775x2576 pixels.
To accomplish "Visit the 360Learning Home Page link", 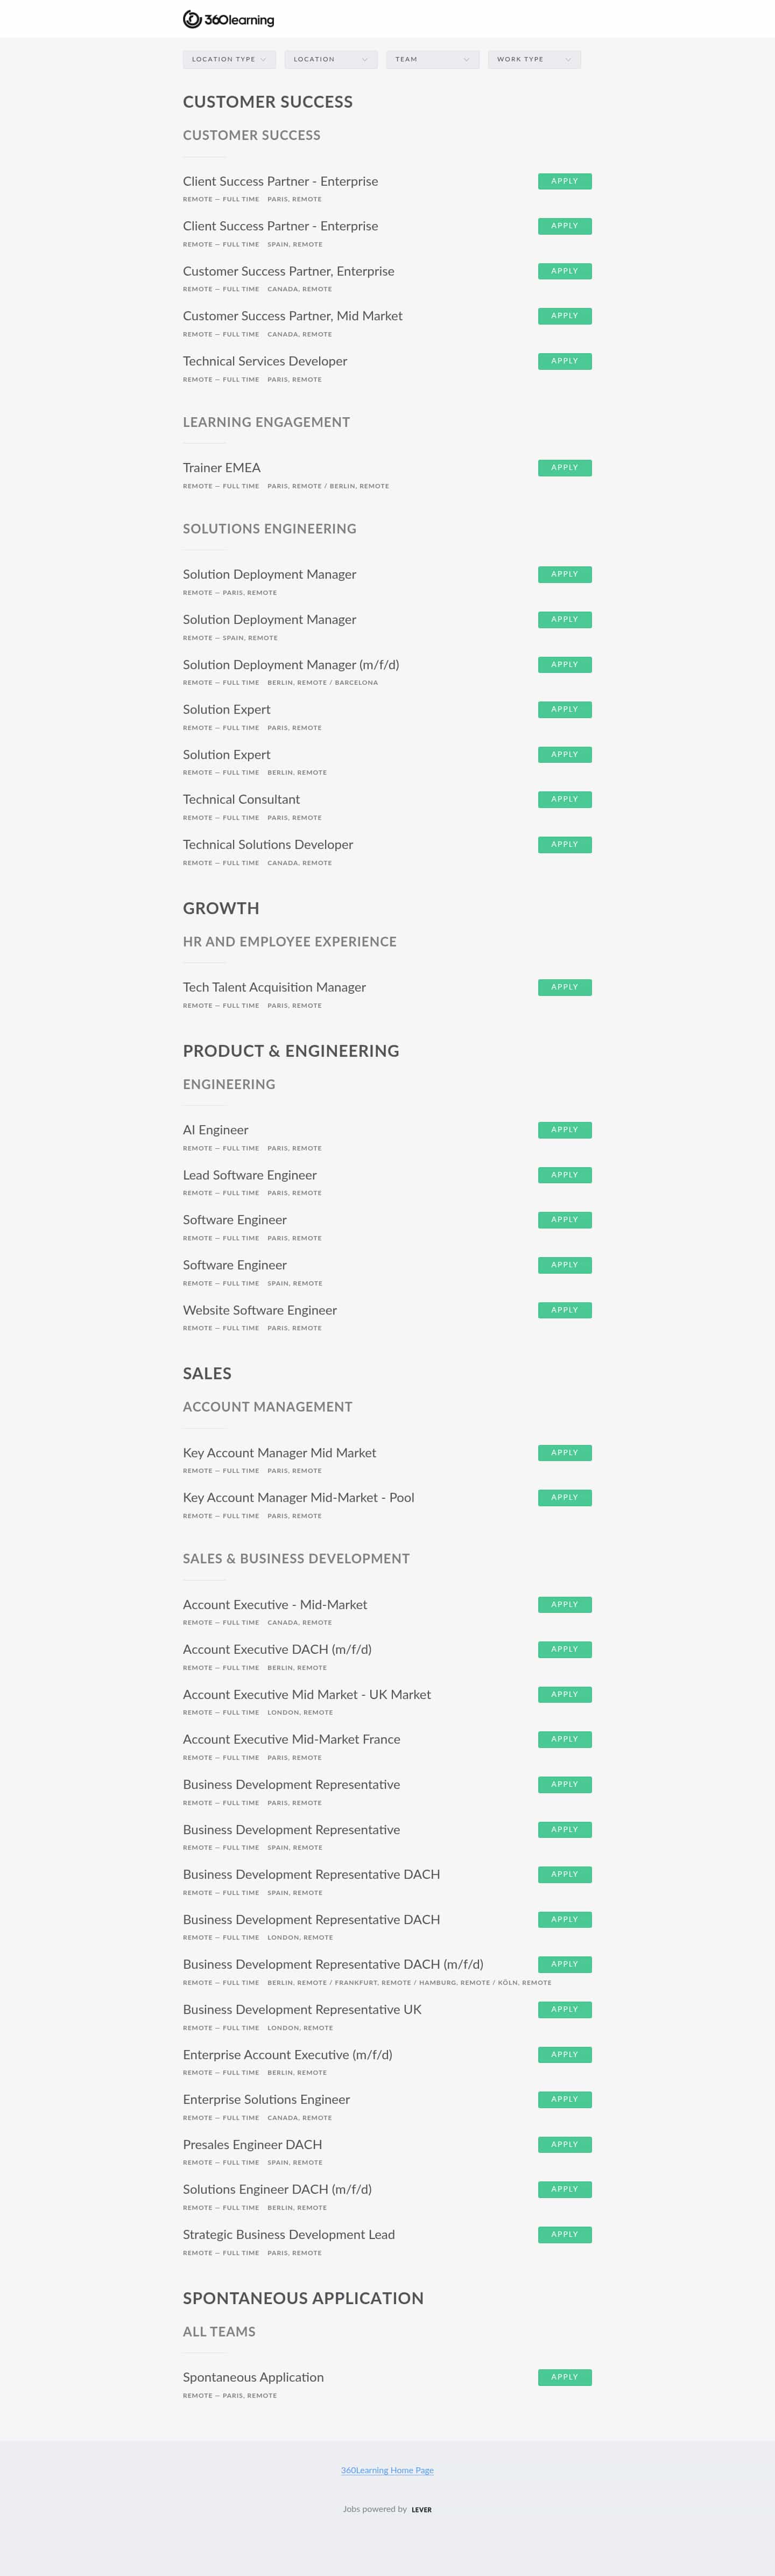I will point(387,2470).
